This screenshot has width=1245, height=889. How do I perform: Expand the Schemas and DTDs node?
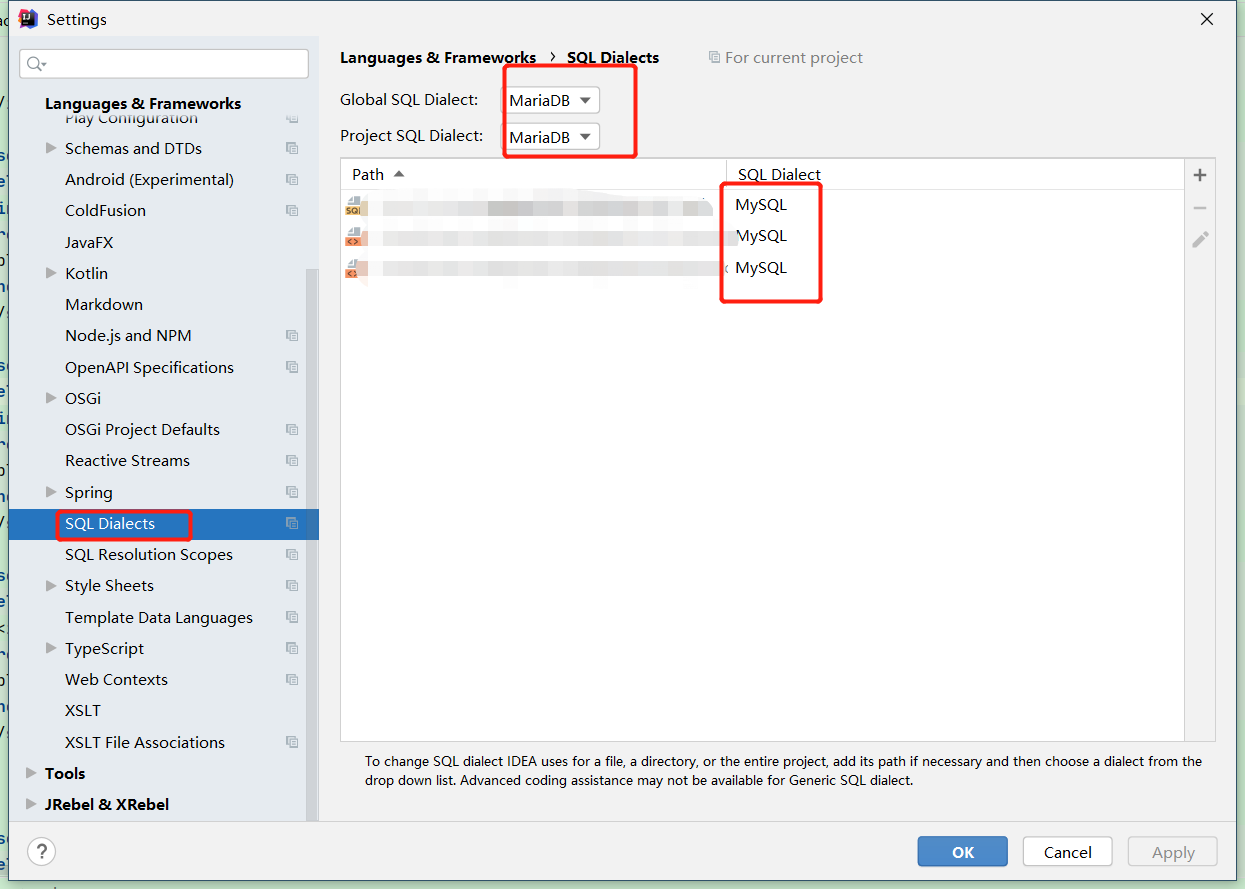[x=51, y=148]
